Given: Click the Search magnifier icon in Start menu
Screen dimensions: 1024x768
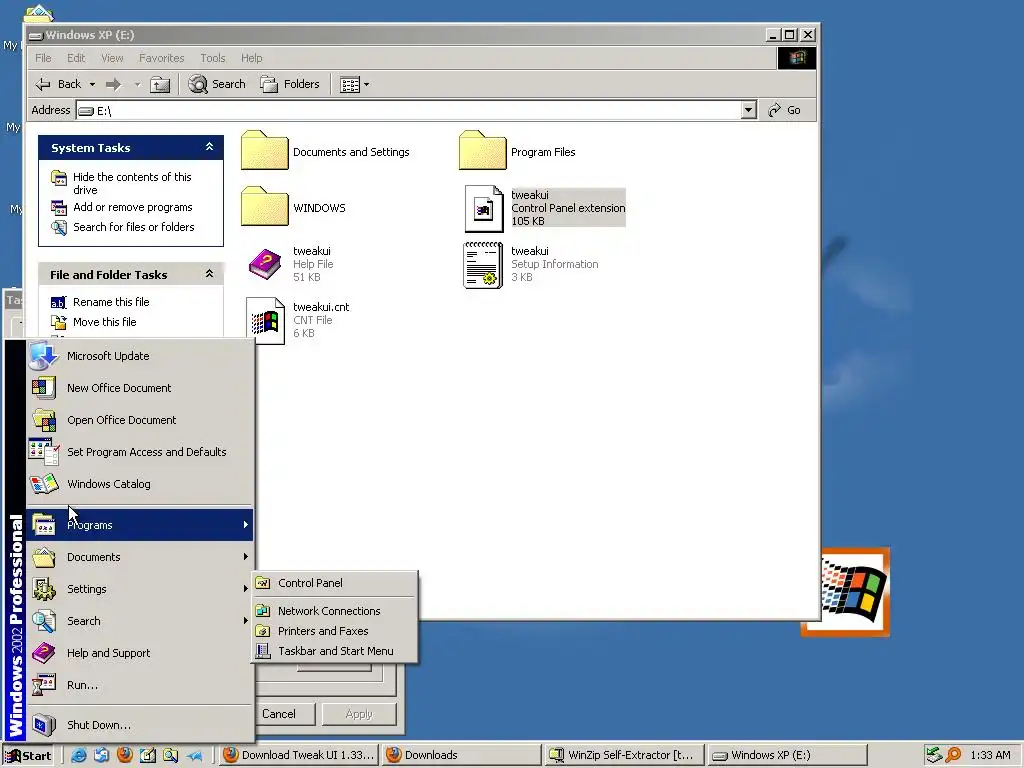Looking at the screenshot, I should pyautogui.click(x=44, y=621).
